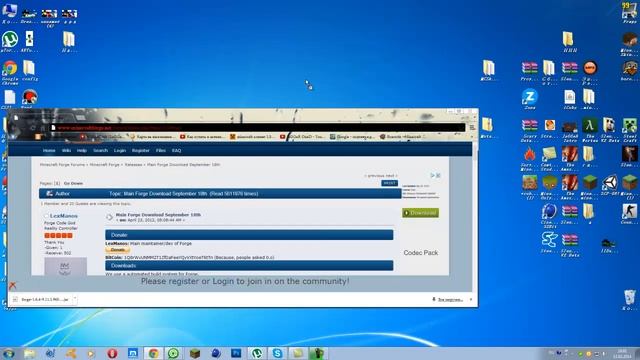
Task: Open Help in forum navigation bar
Action: pos(82,151)
